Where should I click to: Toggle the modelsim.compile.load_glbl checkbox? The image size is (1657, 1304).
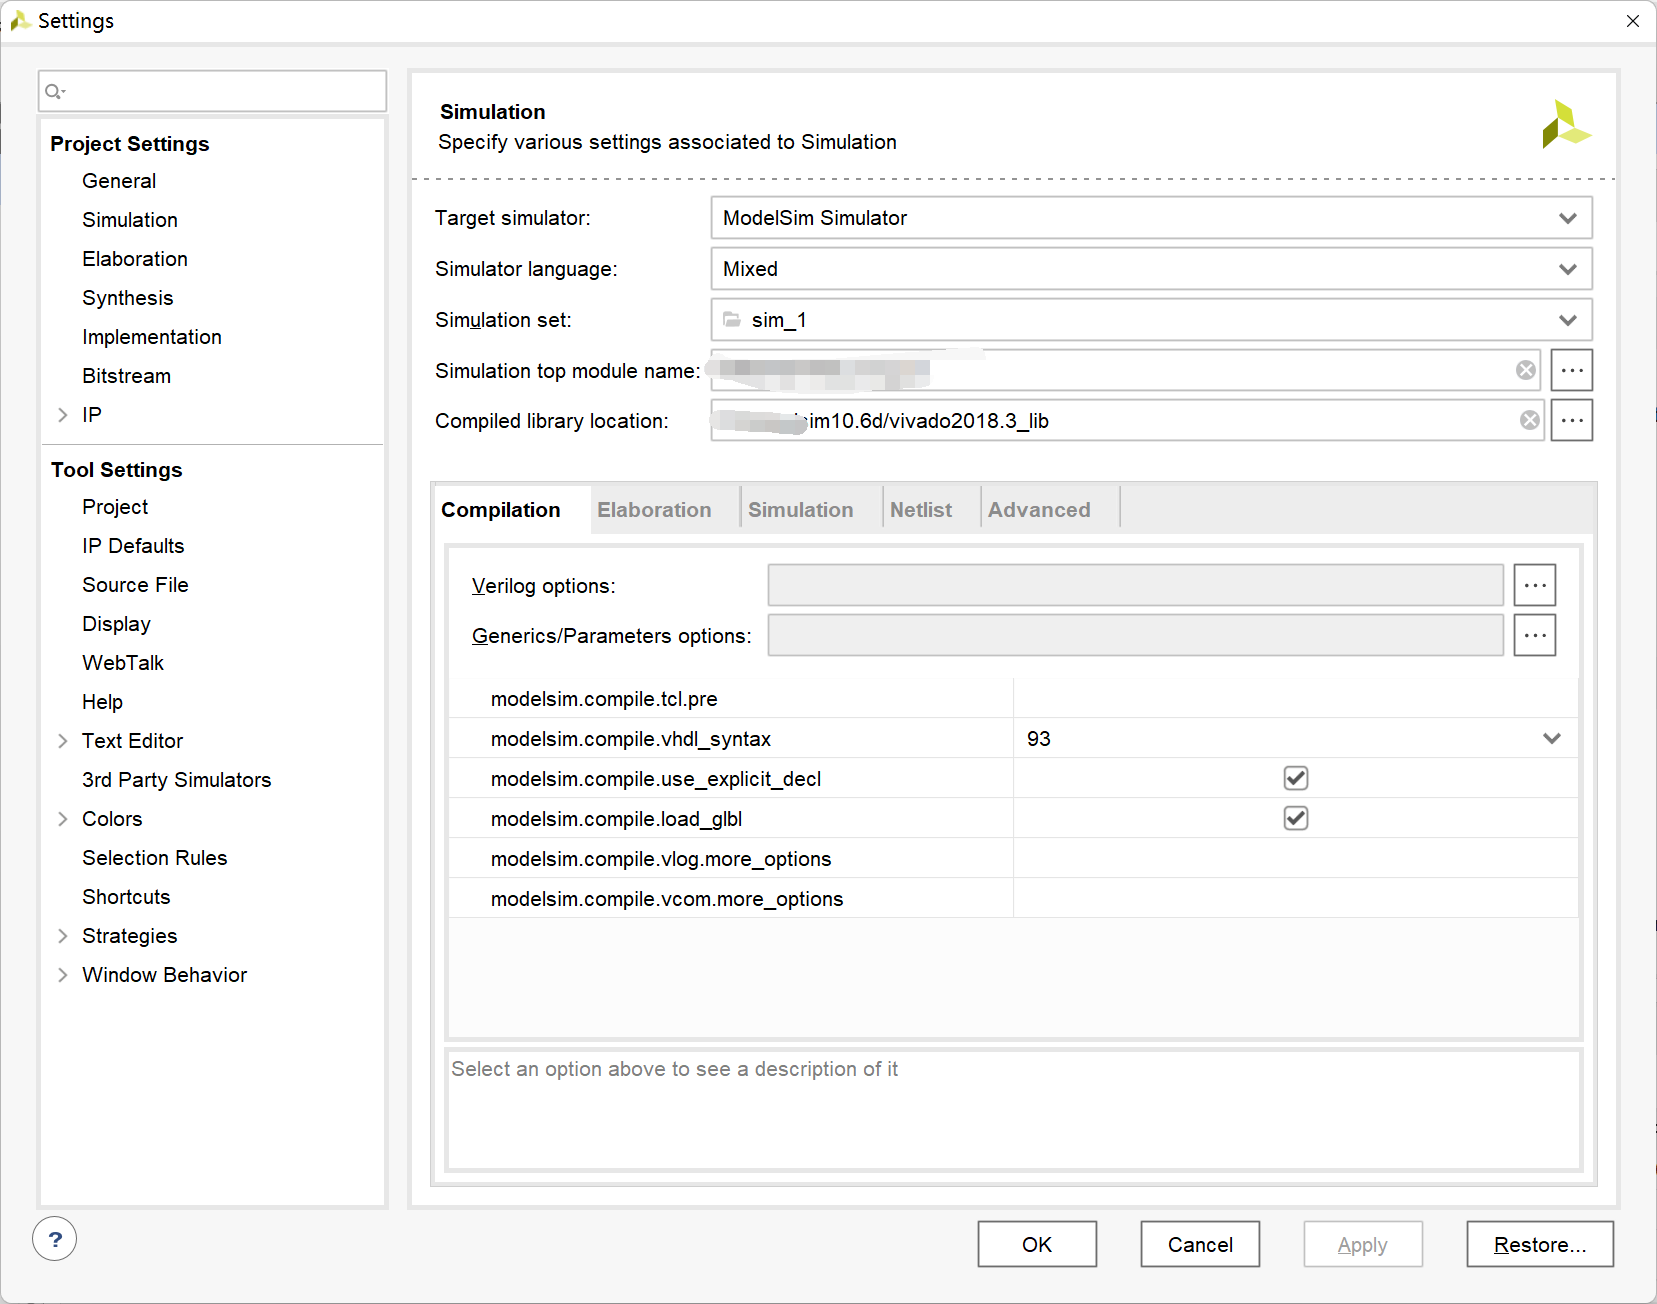pos(1295,819)
